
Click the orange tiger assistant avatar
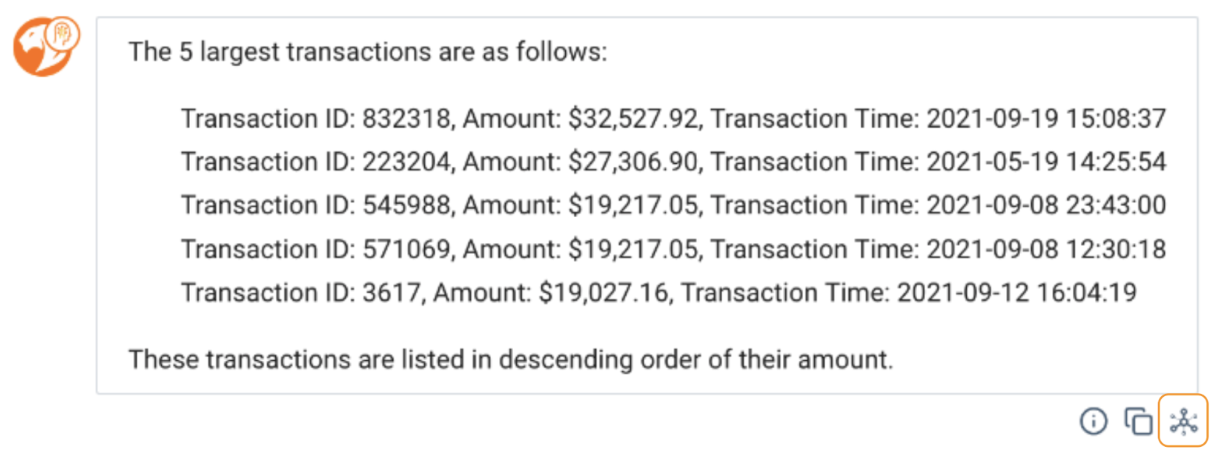click(x=40, y=50)
